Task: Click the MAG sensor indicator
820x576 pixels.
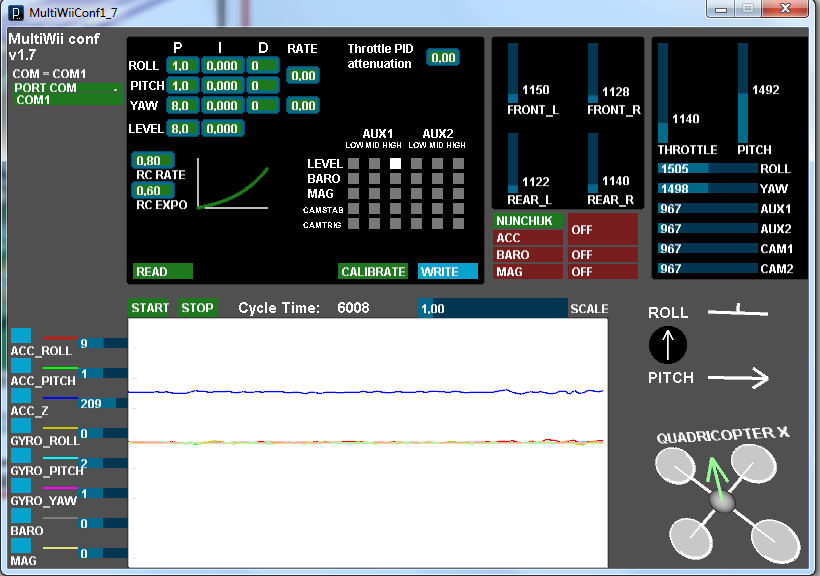Action: pos(528,272)
